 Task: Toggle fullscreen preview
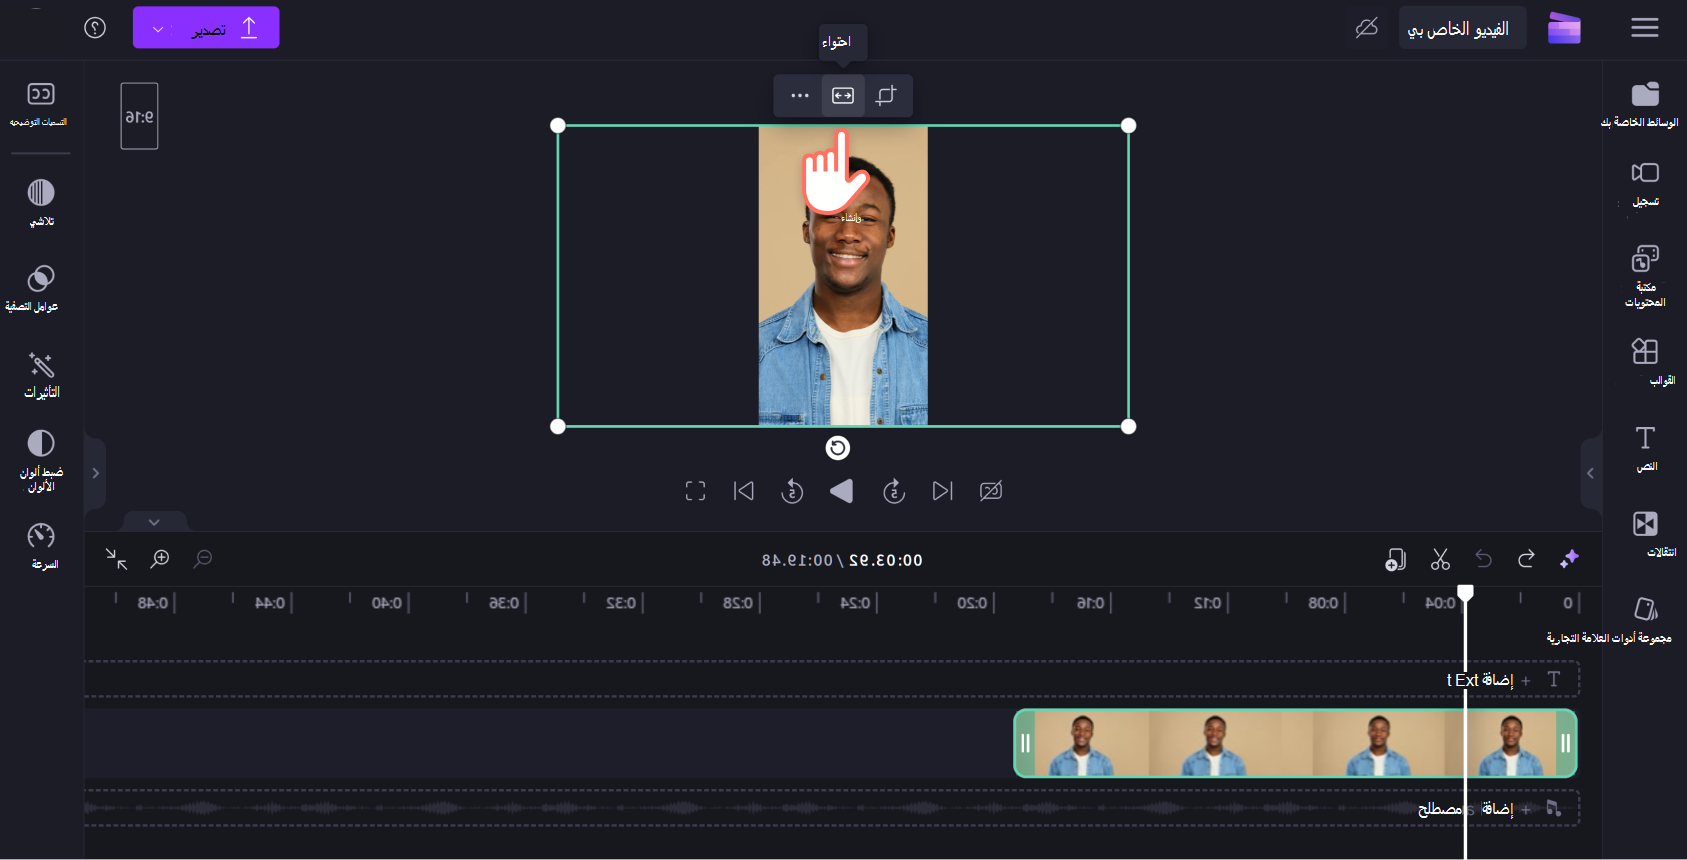tap(695, 491)
